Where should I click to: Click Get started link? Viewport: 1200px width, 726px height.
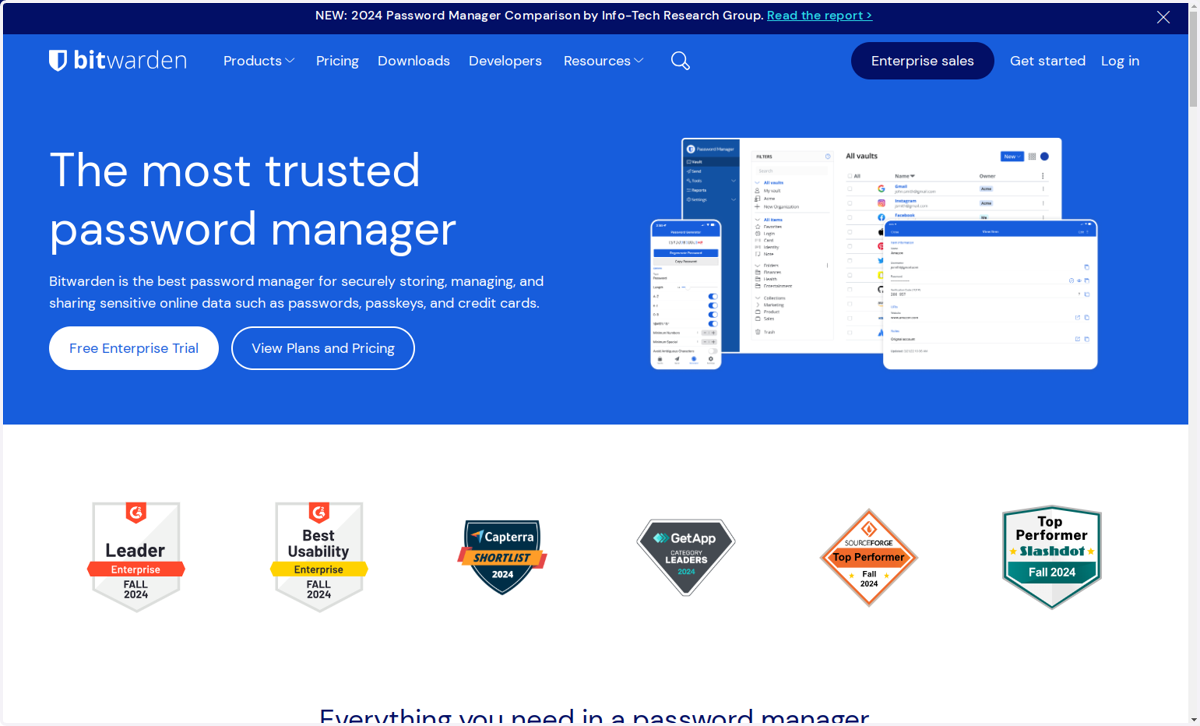click(1047, 61)
